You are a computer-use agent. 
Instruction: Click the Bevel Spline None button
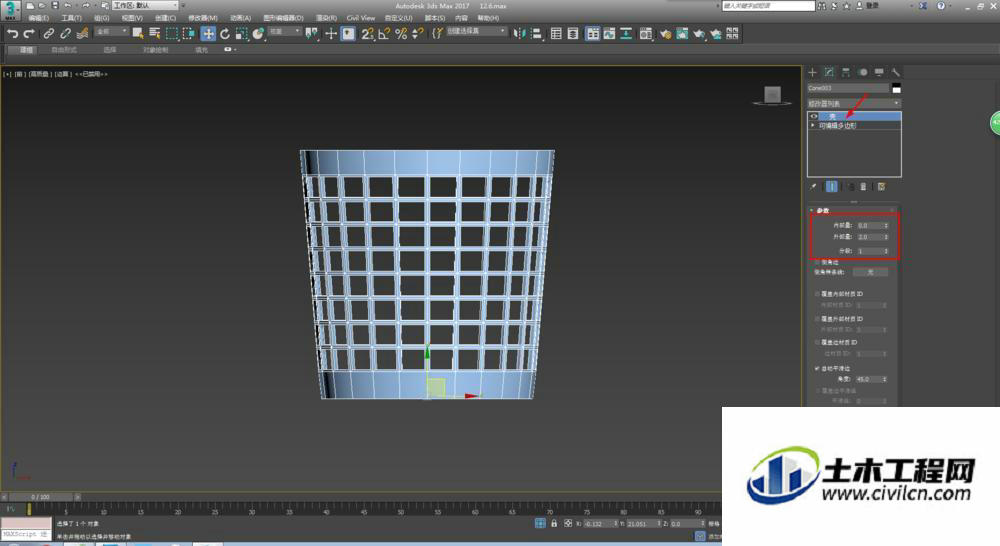[871, 272]
